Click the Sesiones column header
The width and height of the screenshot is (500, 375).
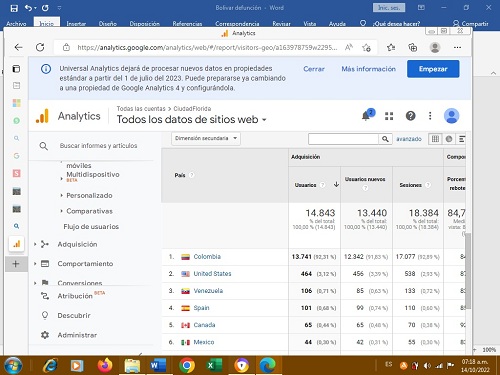click(x=411, y=185)
